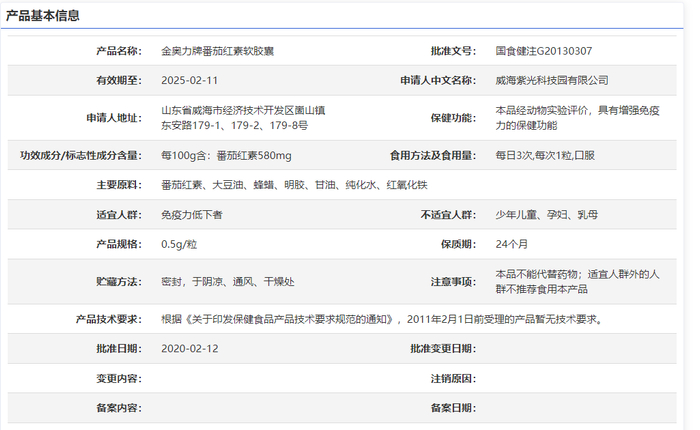Select the 适宜人群 label
700x430 pixels.
pyautogui.click(x=119, y=215)
